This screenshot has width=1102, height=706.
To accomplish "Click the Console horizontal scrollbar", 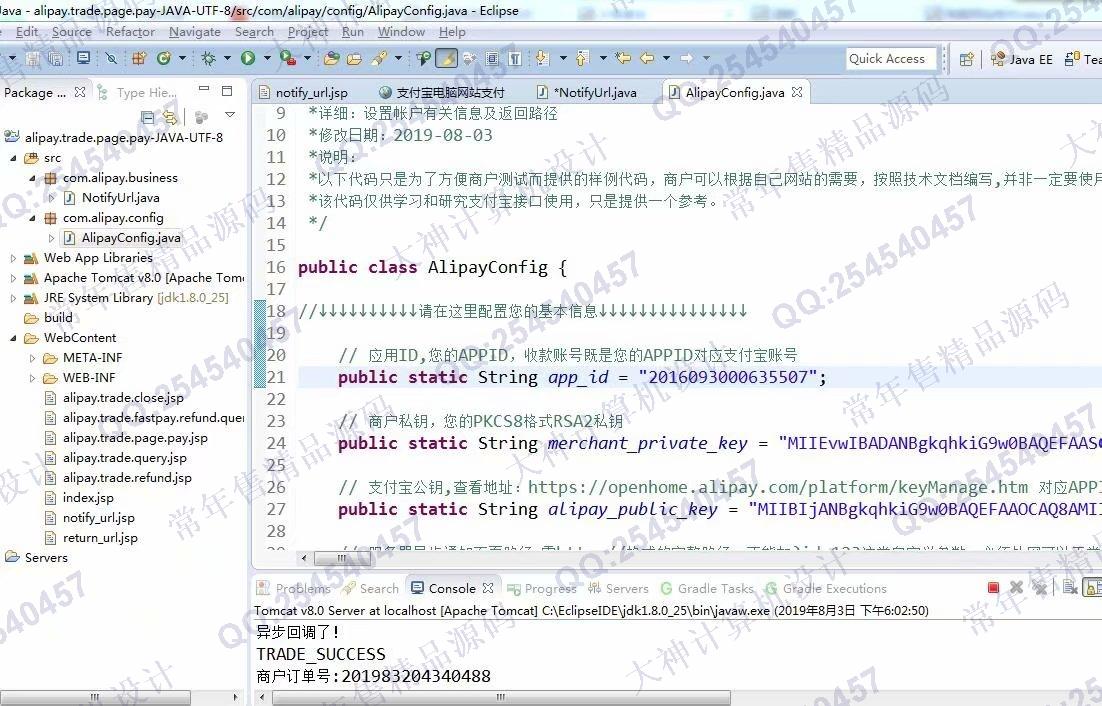I will click(x=500, y=698).
